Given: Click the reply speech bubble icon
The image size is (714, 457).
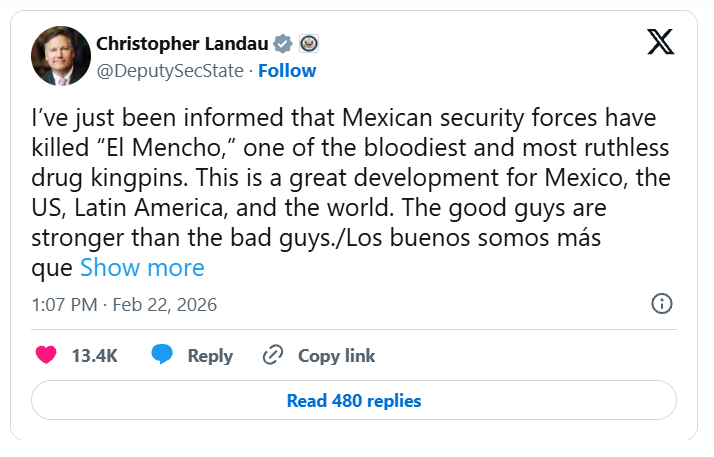Looking at the screenshot, I should click(x=163, y=355).
